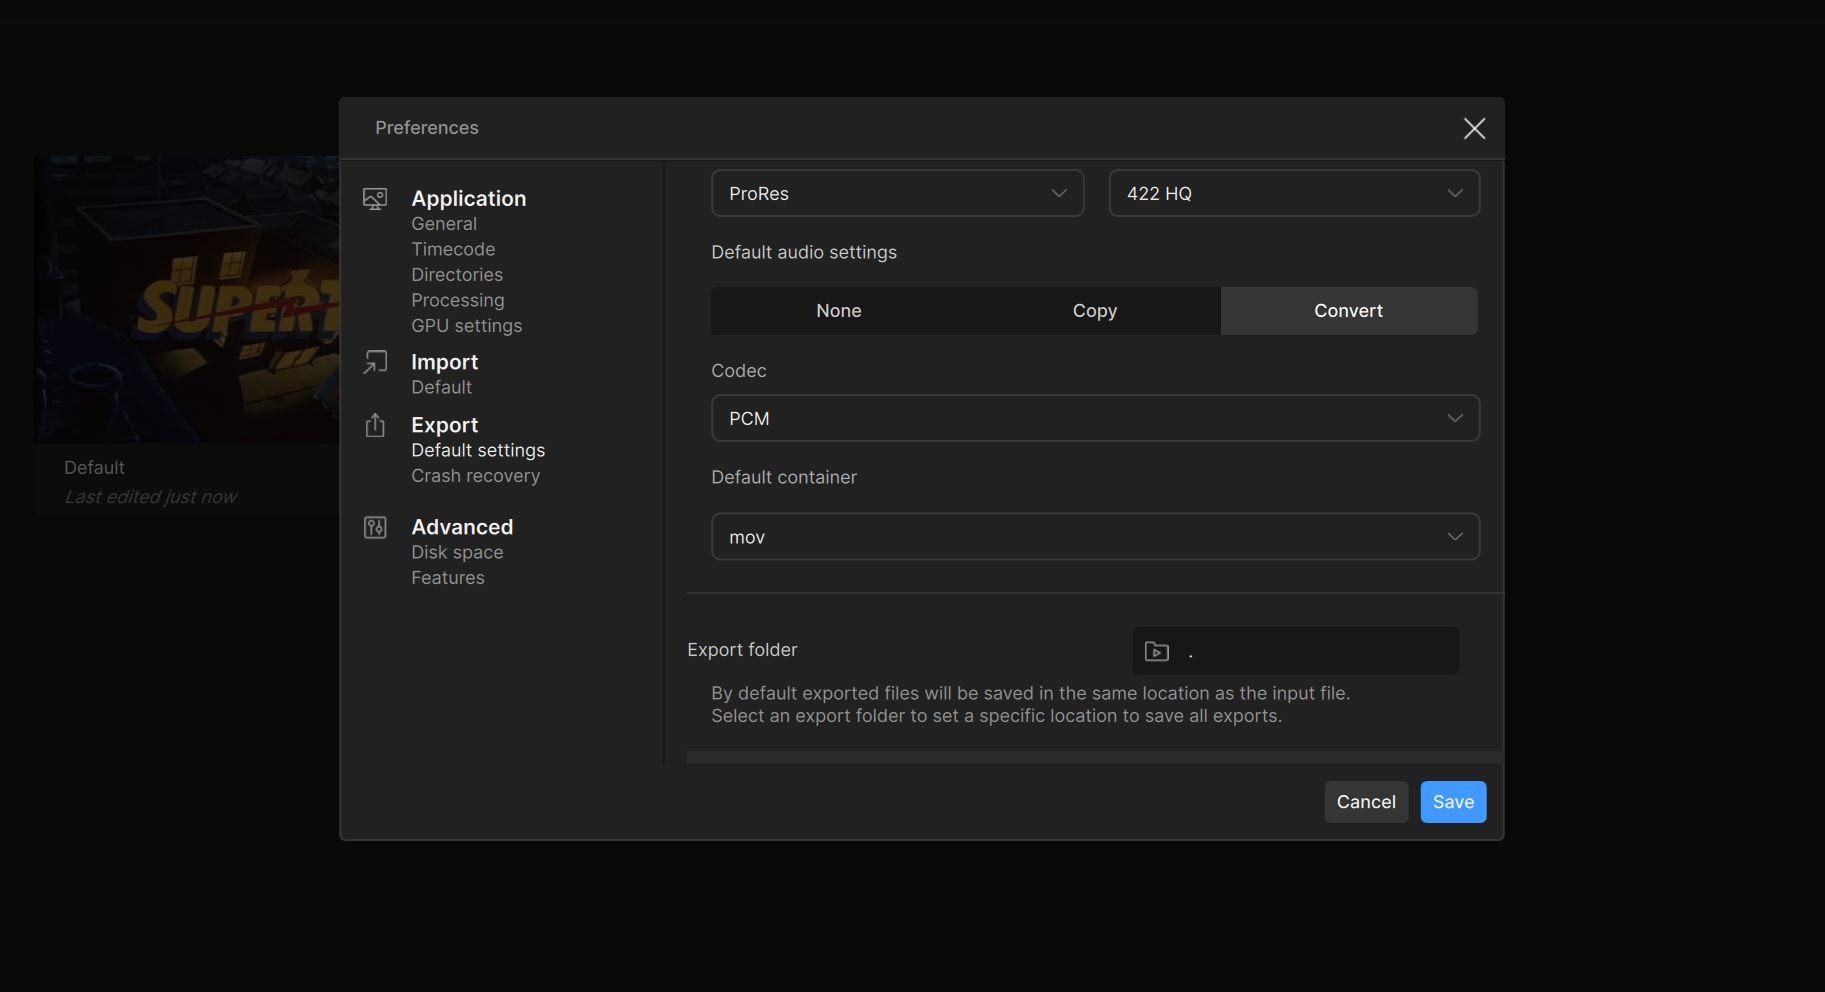Click the Application monitor icon in sidebar
This screenshot has height=992, width=1825.
[375, 199]
